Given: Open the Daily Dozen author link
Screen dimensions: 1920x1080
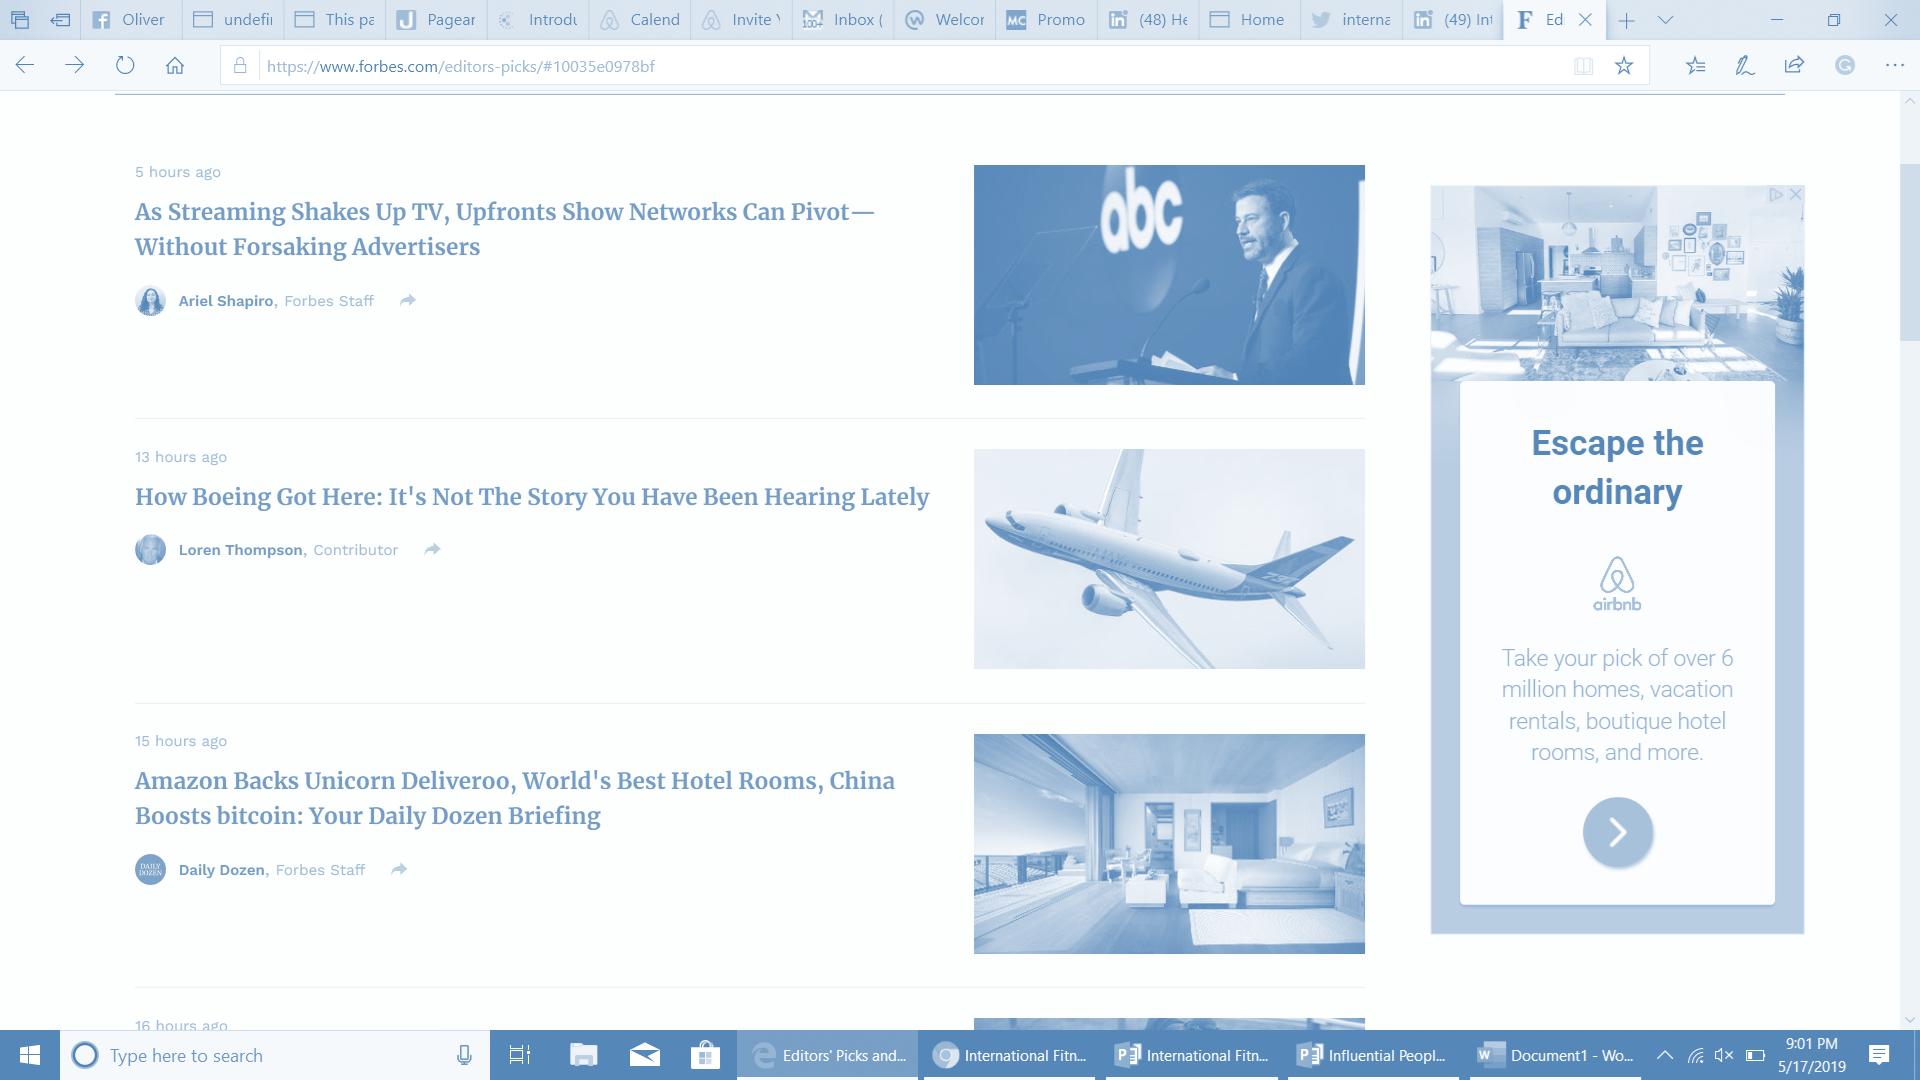Looking at the screenshot, I should click(222, 870).
